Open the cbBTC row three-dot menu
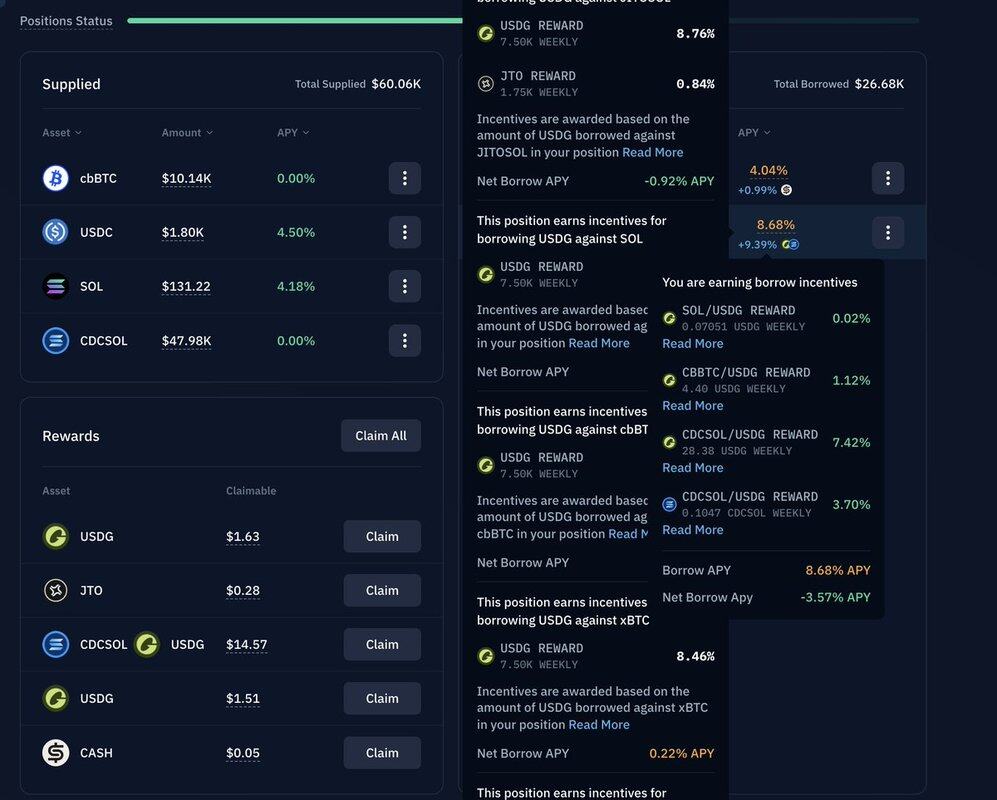This screenshot has height=800, width=997. pos(404,178)
